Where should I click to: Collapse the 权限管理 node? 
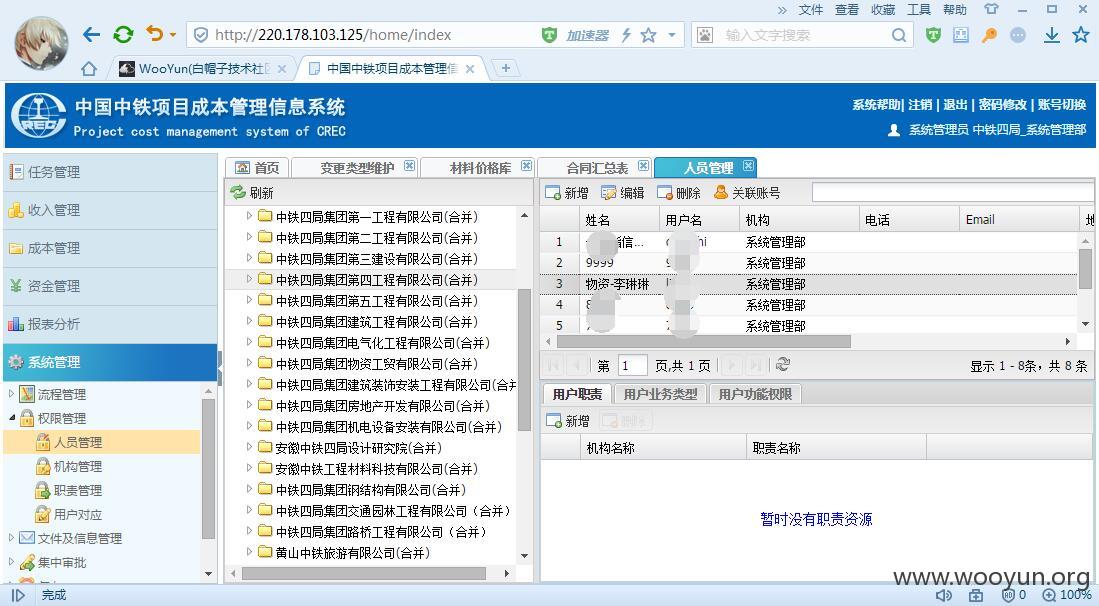pyautogui.click(x=11, y=418)
